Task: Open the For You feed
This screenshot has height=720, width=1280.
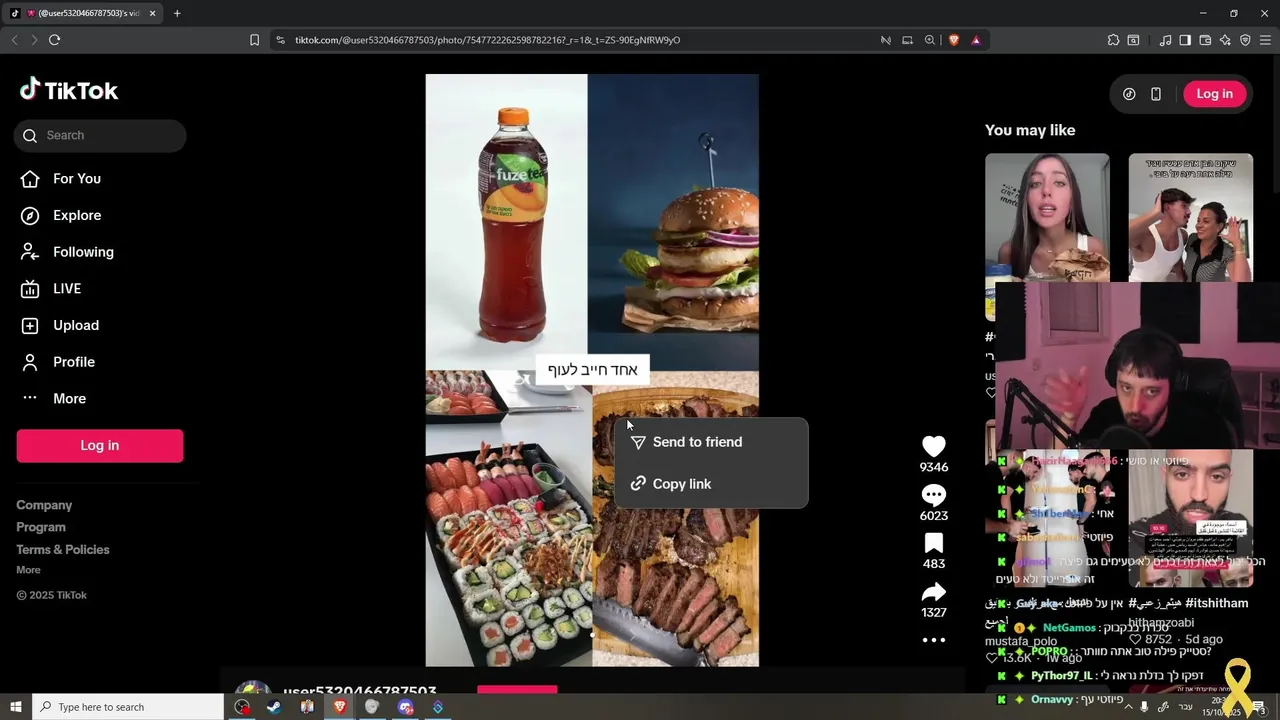Action: (x=77, y=178)
